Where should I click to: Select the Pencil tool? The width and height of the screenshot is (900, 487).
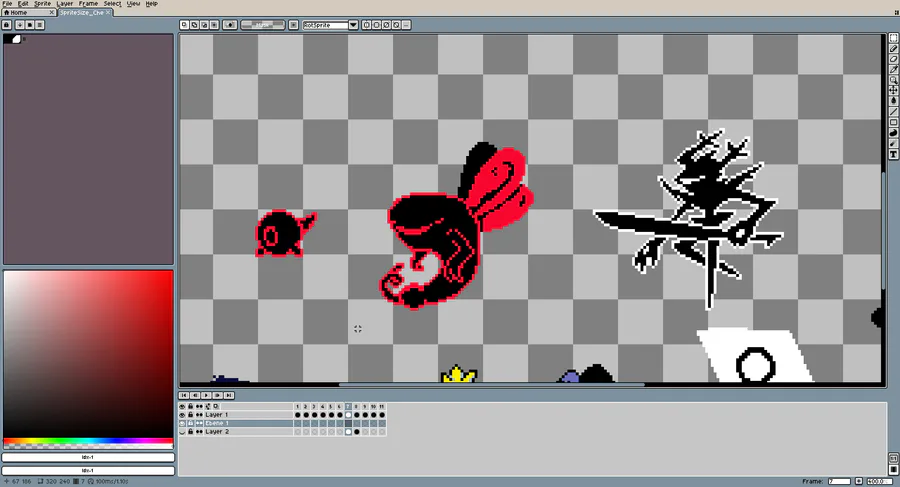(x=893, y=49)
